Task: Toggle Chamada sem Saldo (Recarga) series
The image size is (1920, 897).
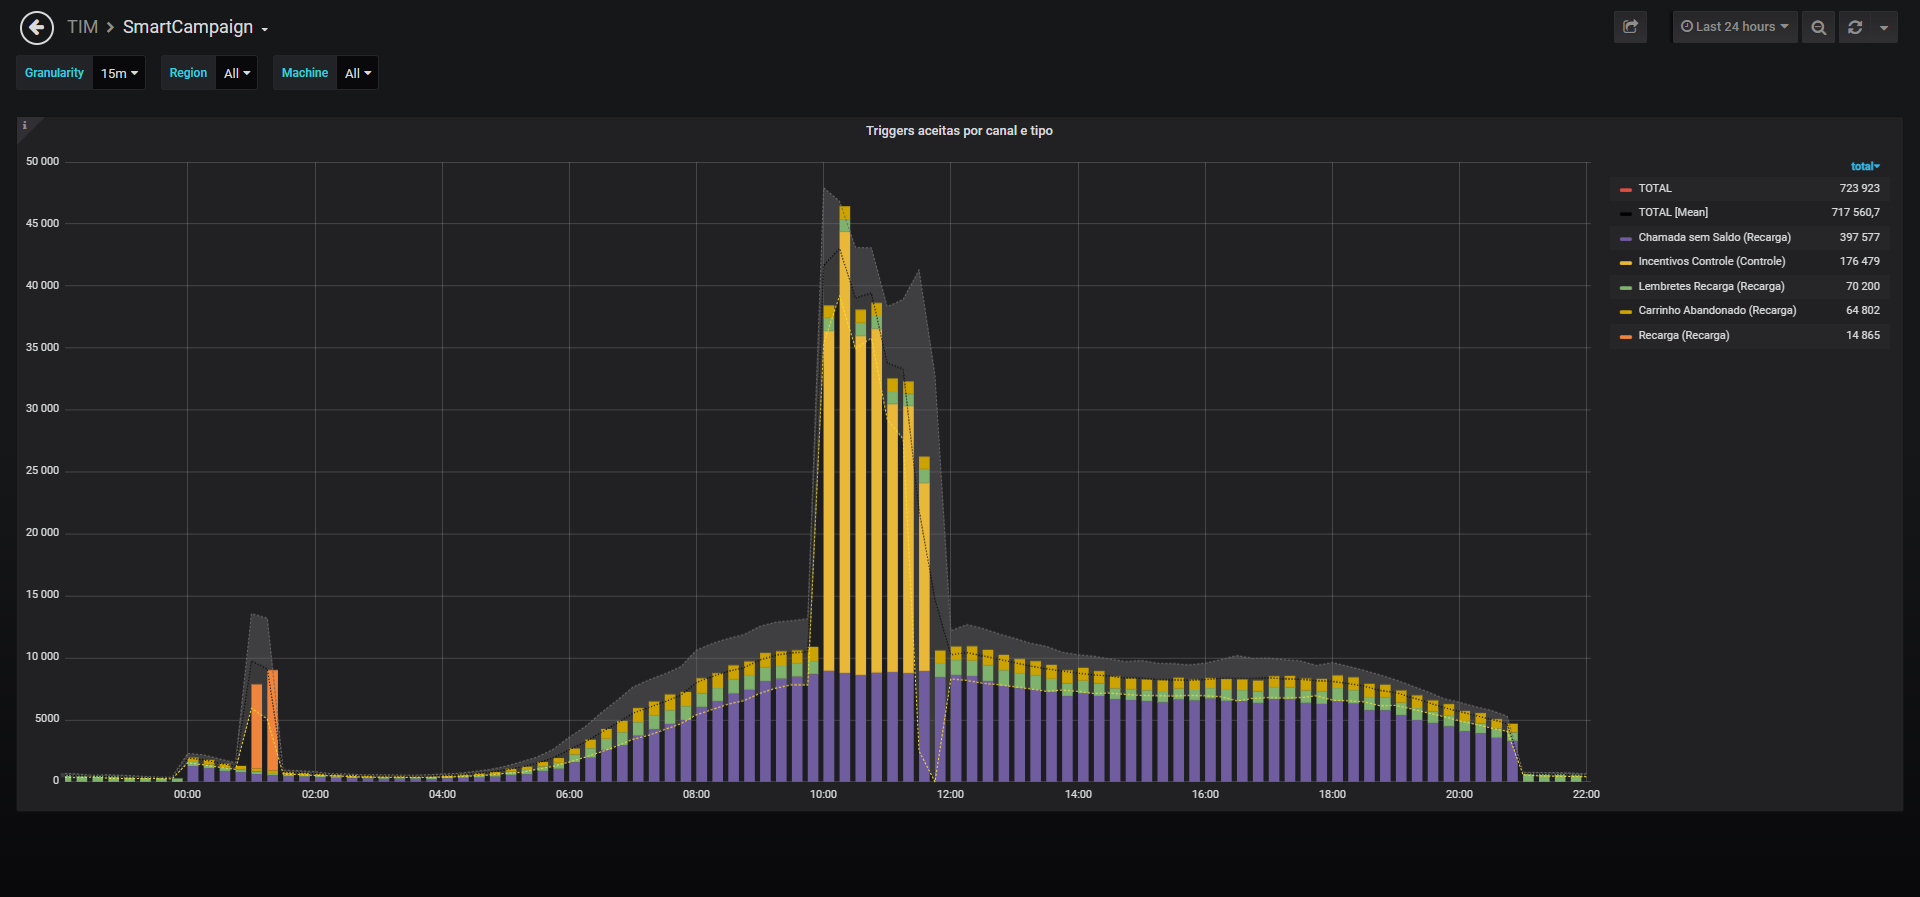Action: point(1714,237)
